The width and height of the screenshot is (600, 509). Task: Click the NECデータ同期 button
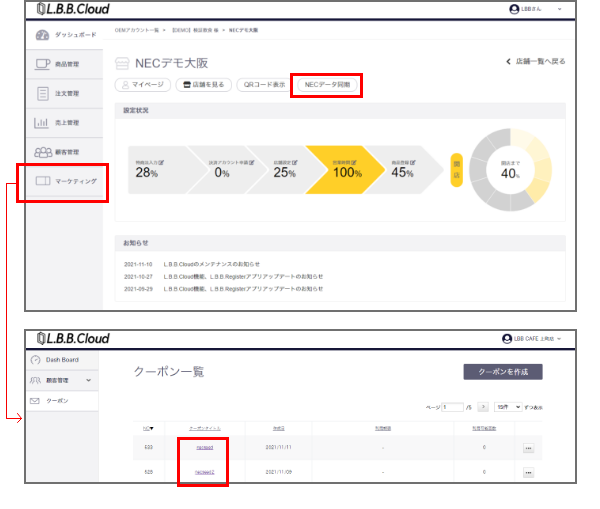[x=325, y=85]
